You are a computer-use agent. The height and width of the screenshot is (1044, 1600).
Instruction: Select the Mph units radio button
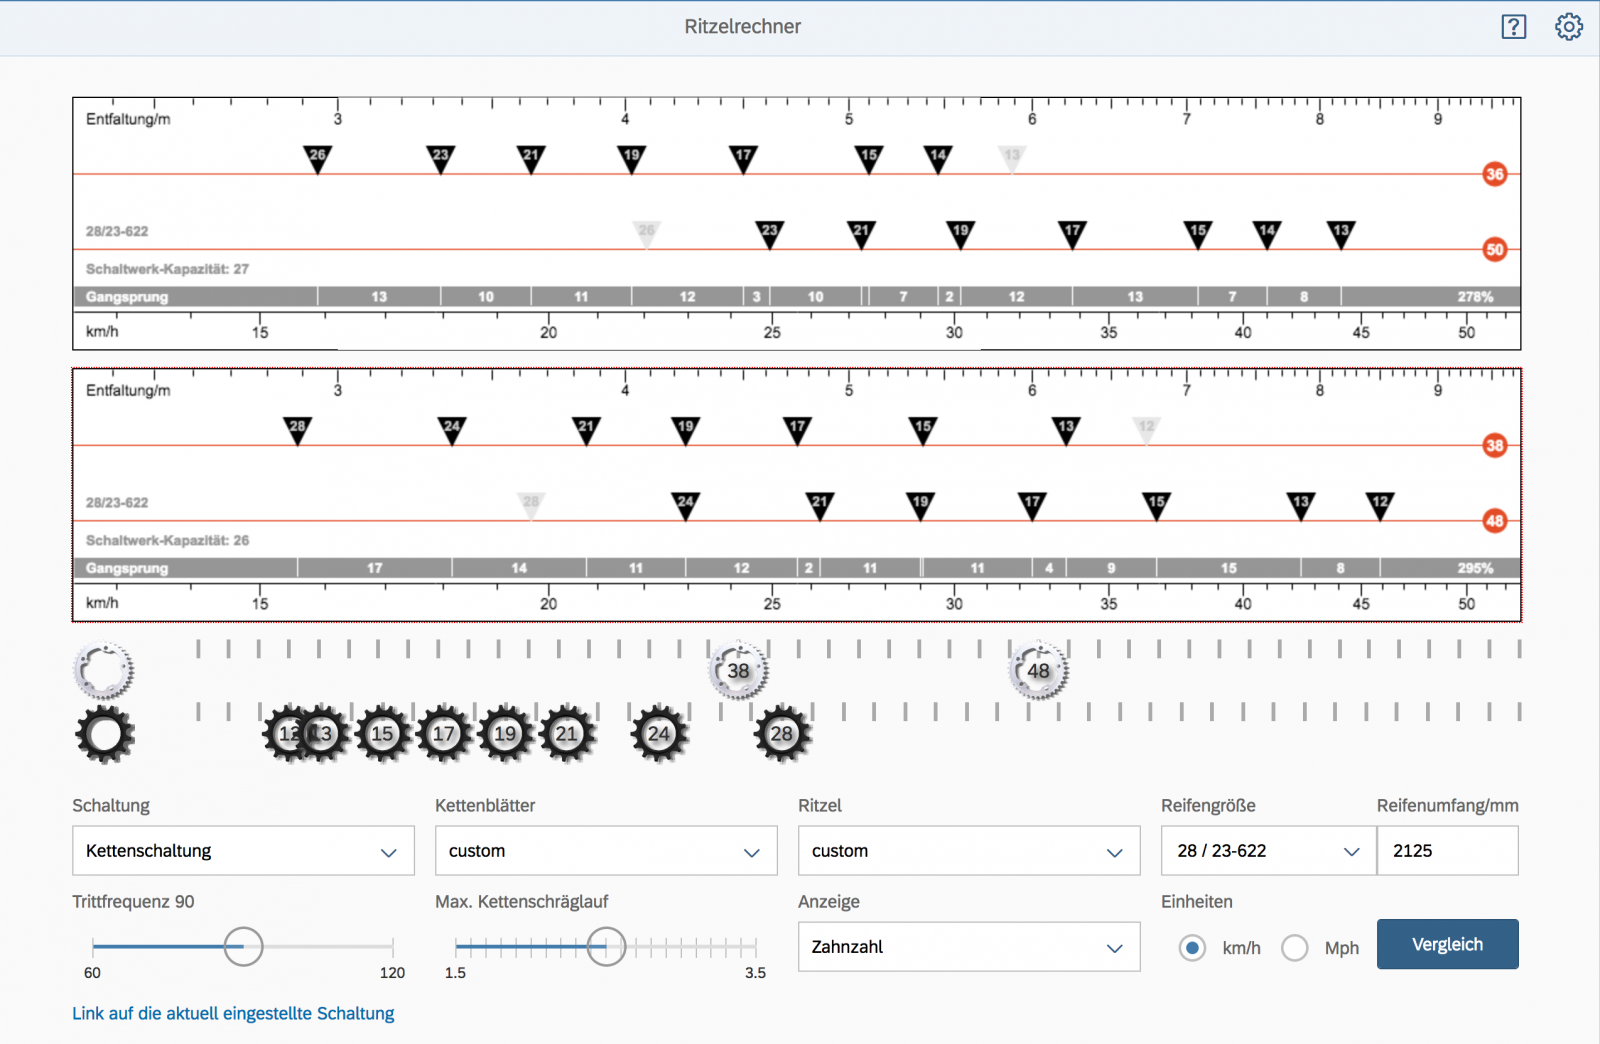click(1295, 947)
